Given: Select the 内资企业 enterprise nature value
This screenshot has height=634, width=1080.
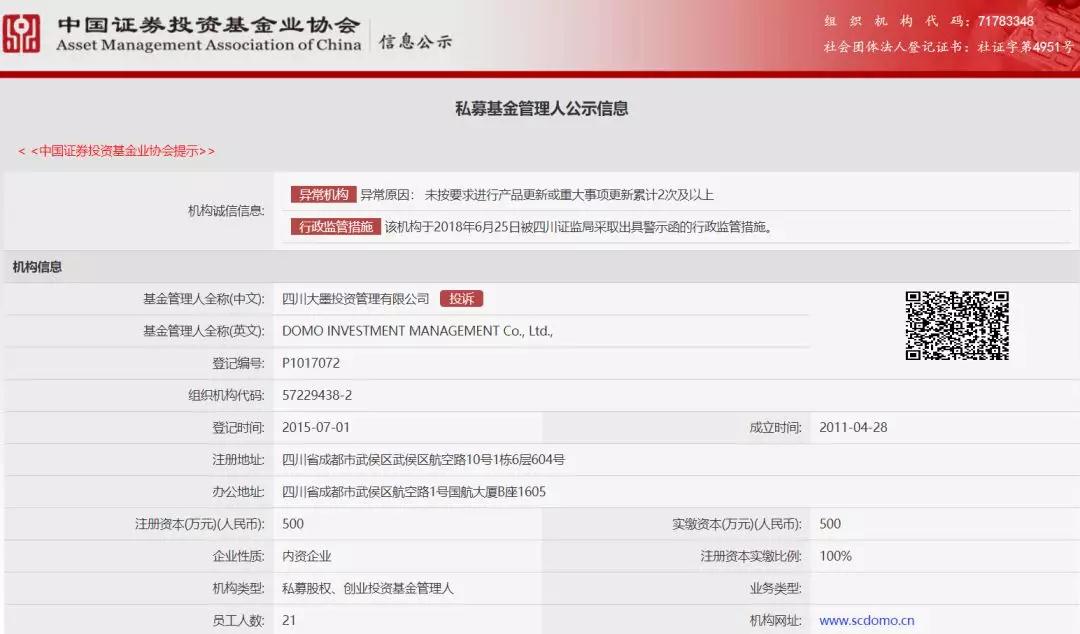Looking at the screenshot, I should 307,556.
